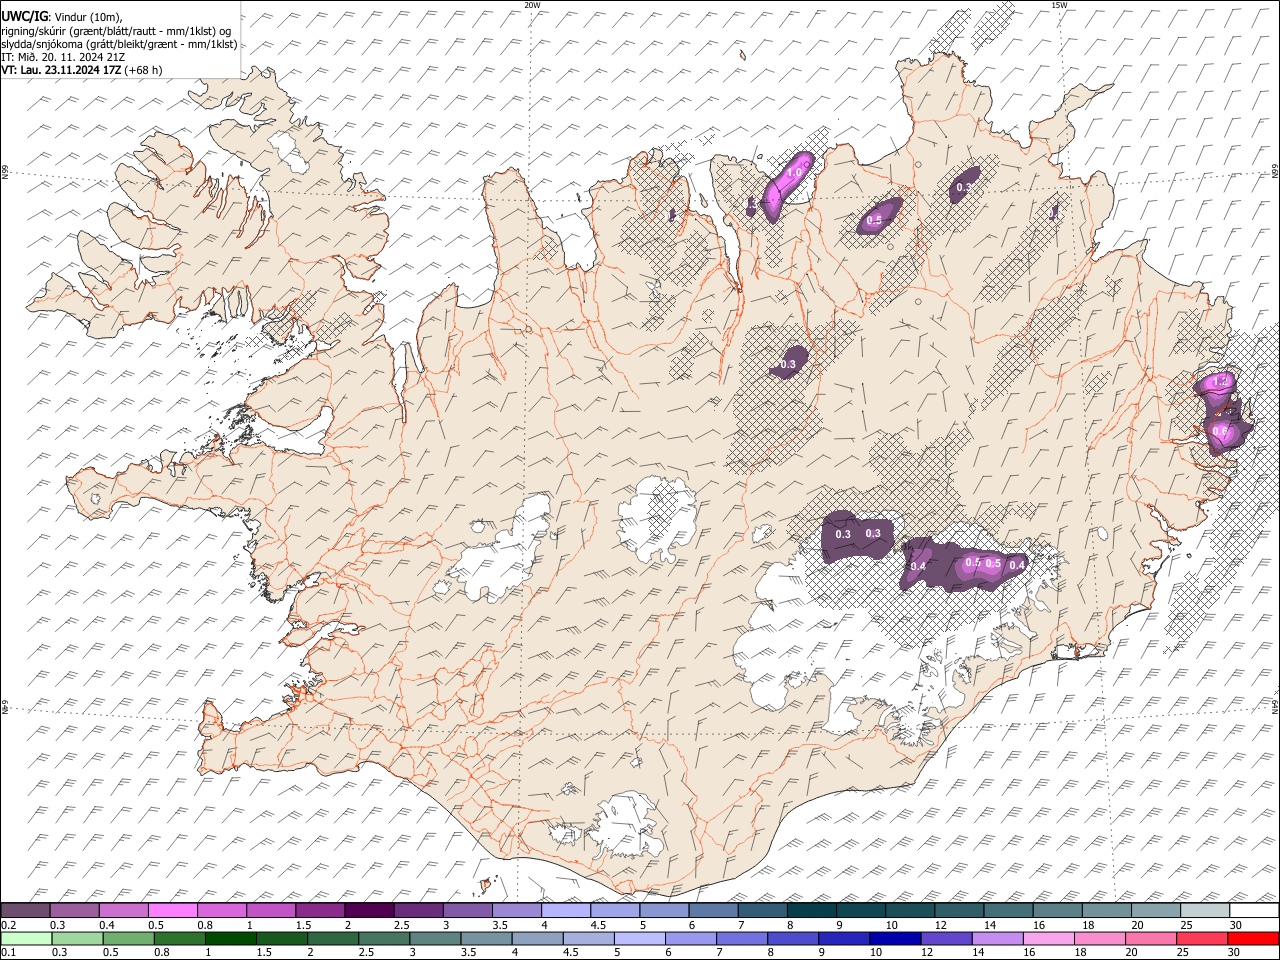The image size is (1280, 960).
Task: Click the darkest purple 2 snow swatch
Action: (369, 910)
